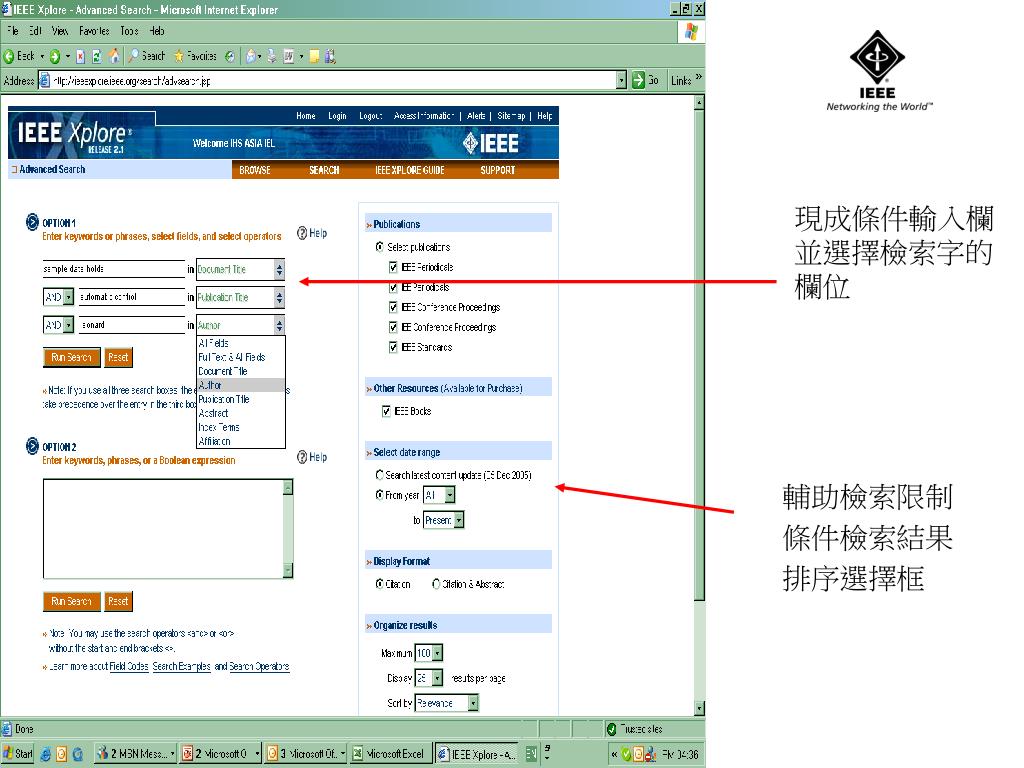Click the page vertical scrollbar thumb
The image size is (1024, 768).
tap(699, 356)
